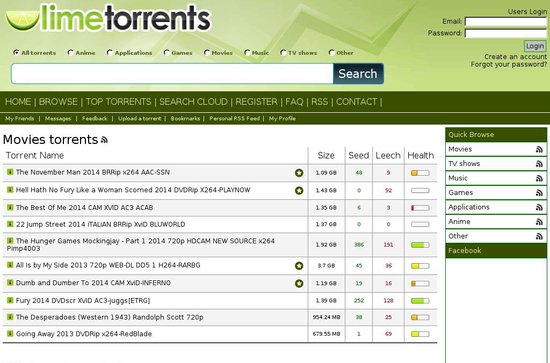
Task: Download icon beside Hell Hath No Fury torrent
Action: pyautogui.click(x=10, y=190)
